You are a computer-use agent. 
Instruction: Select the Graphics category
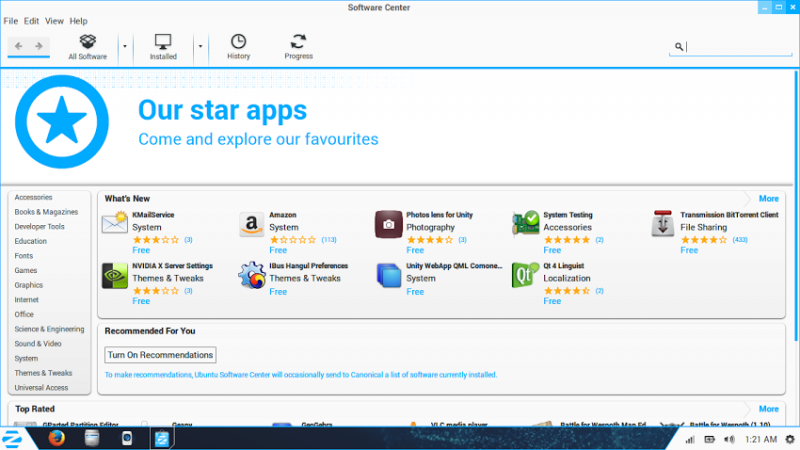coord(29,285)
